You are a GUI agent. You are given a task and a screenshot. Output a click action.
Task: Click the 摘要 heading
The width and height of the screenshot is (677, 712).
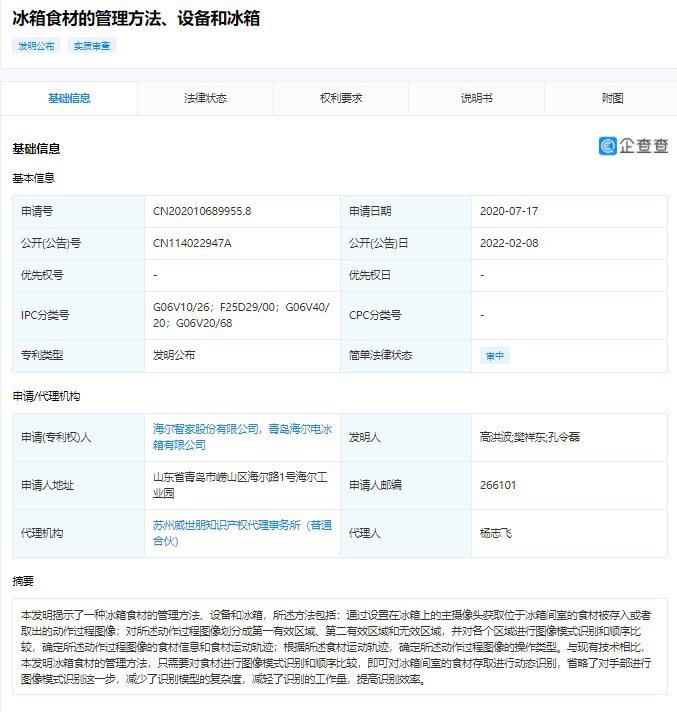coord(23,581)
